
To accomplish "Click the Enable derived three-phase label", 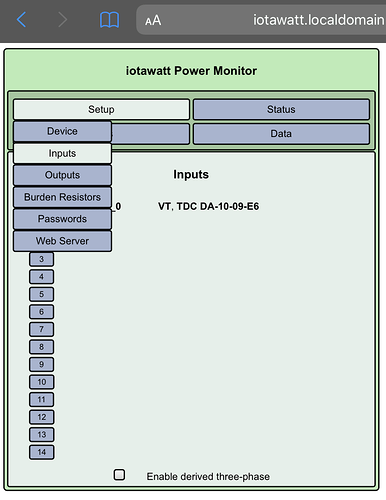I will tap(208, 477).
